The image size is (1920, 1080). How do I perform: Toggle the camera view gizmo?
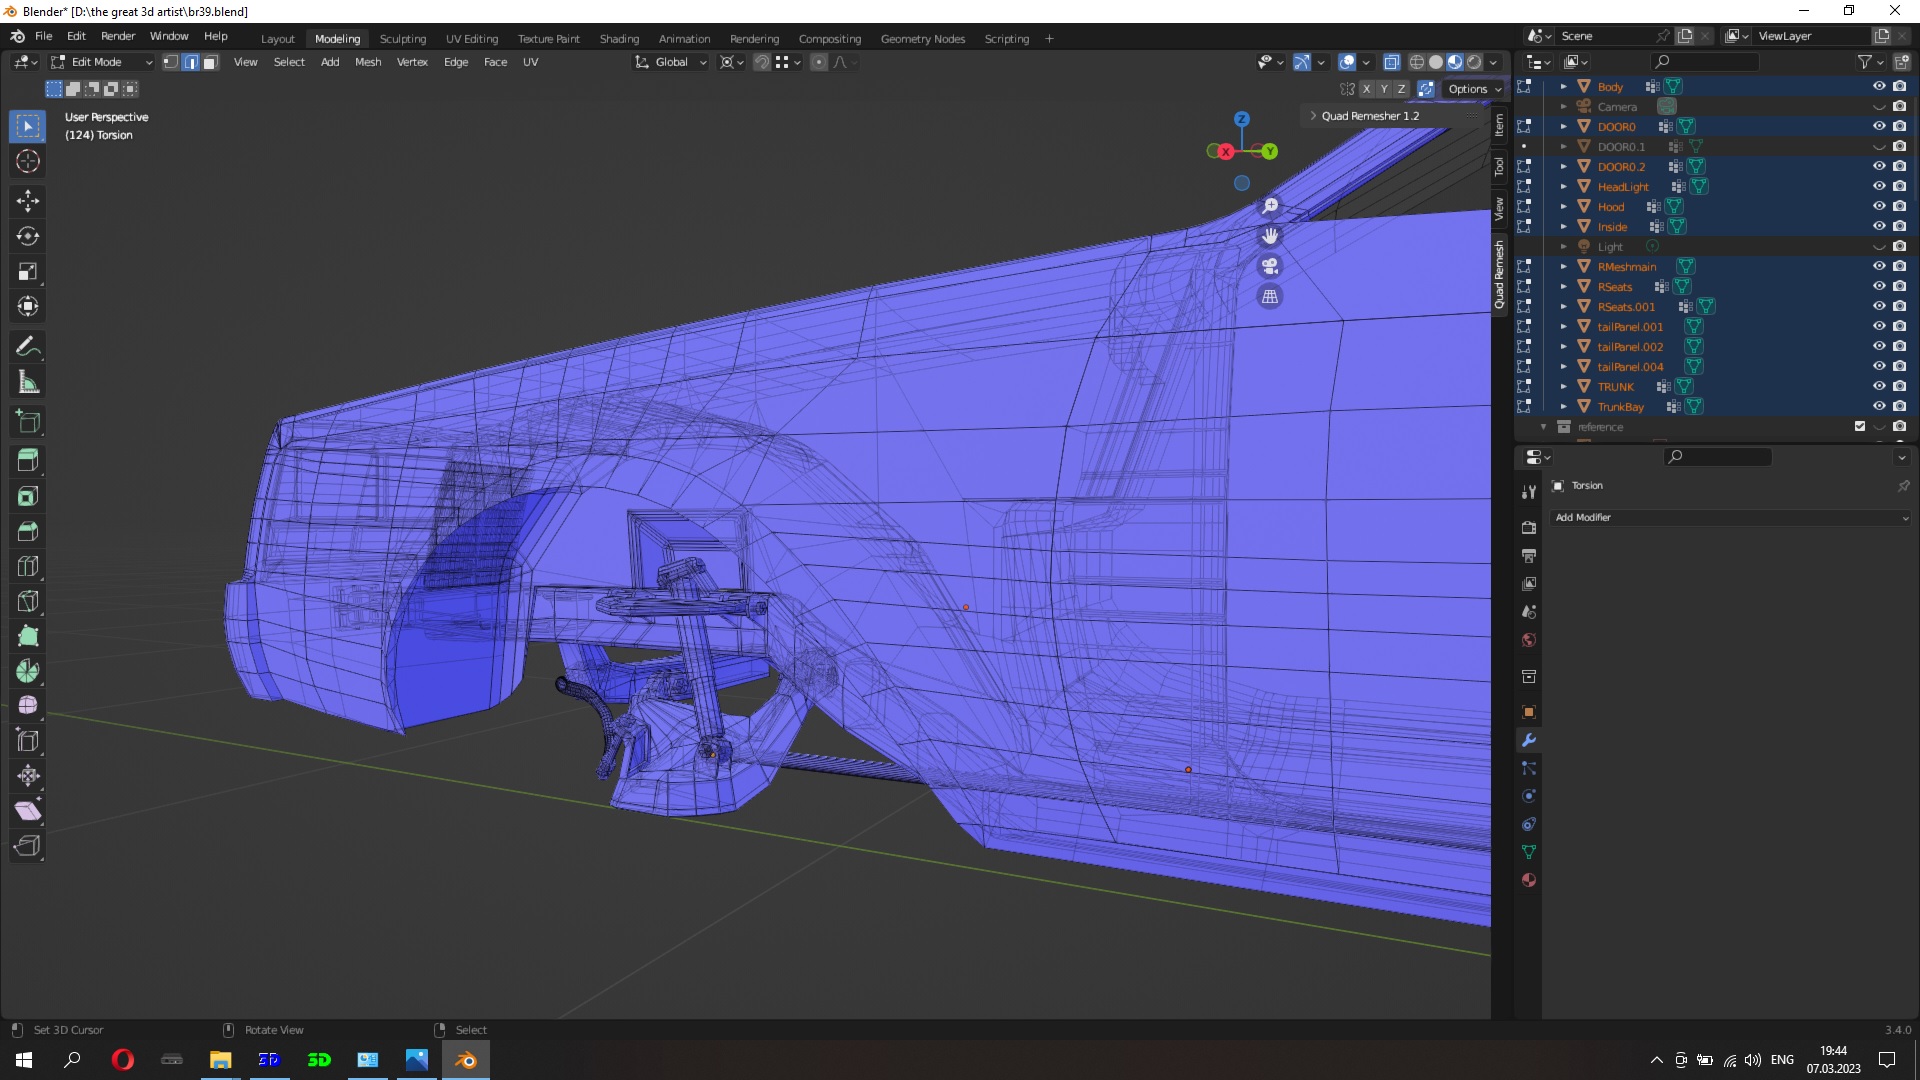coord(1270,266)
